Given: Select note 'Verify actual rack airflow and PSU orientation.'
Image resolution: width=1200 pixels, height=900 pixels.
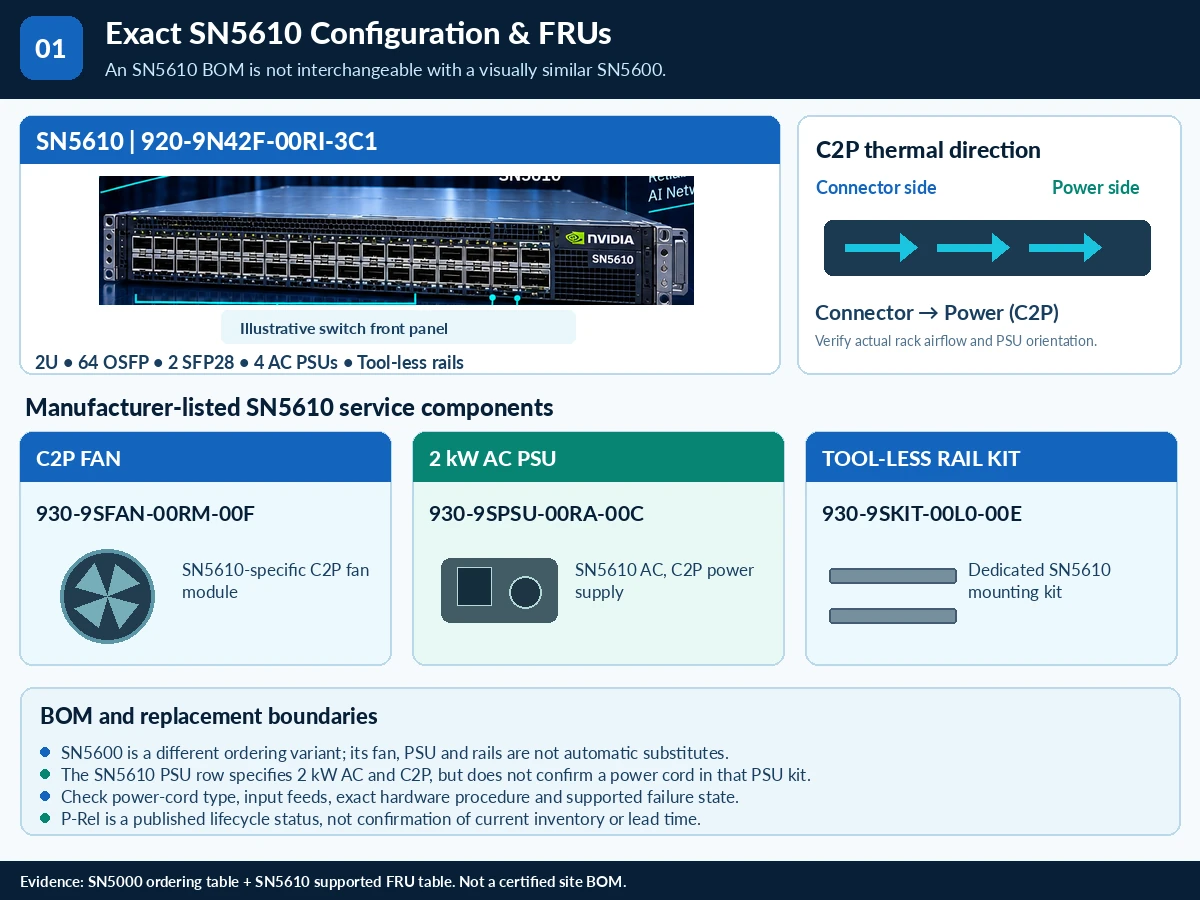Looking at the screenshot, I should pyautogui.click(x=956, y=340).
